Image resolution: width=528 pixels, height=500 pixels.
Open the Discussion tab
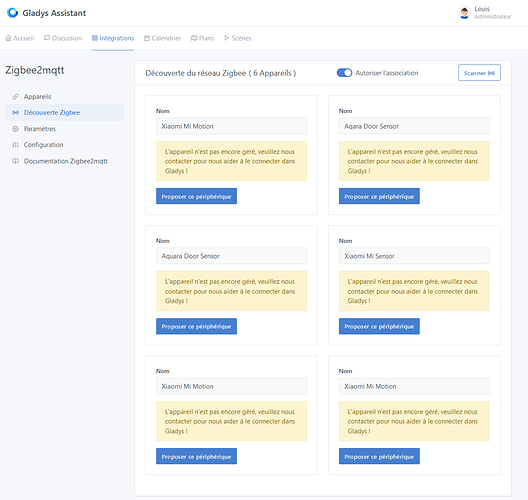click(63, 38)
